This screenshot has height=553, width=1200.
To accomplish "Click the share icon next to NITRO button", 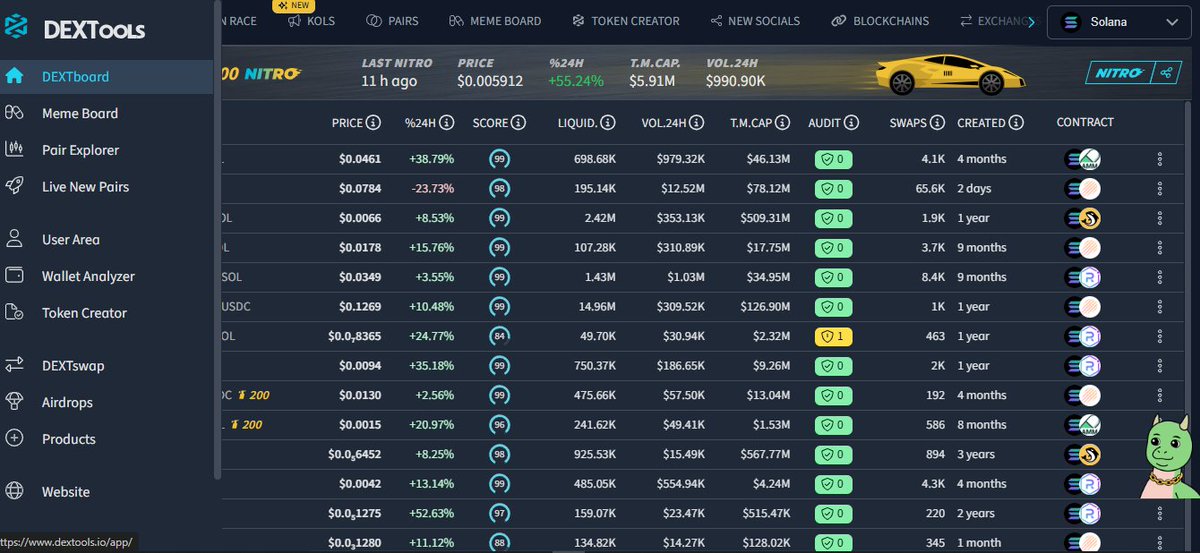I will [x=1167, y=73].
